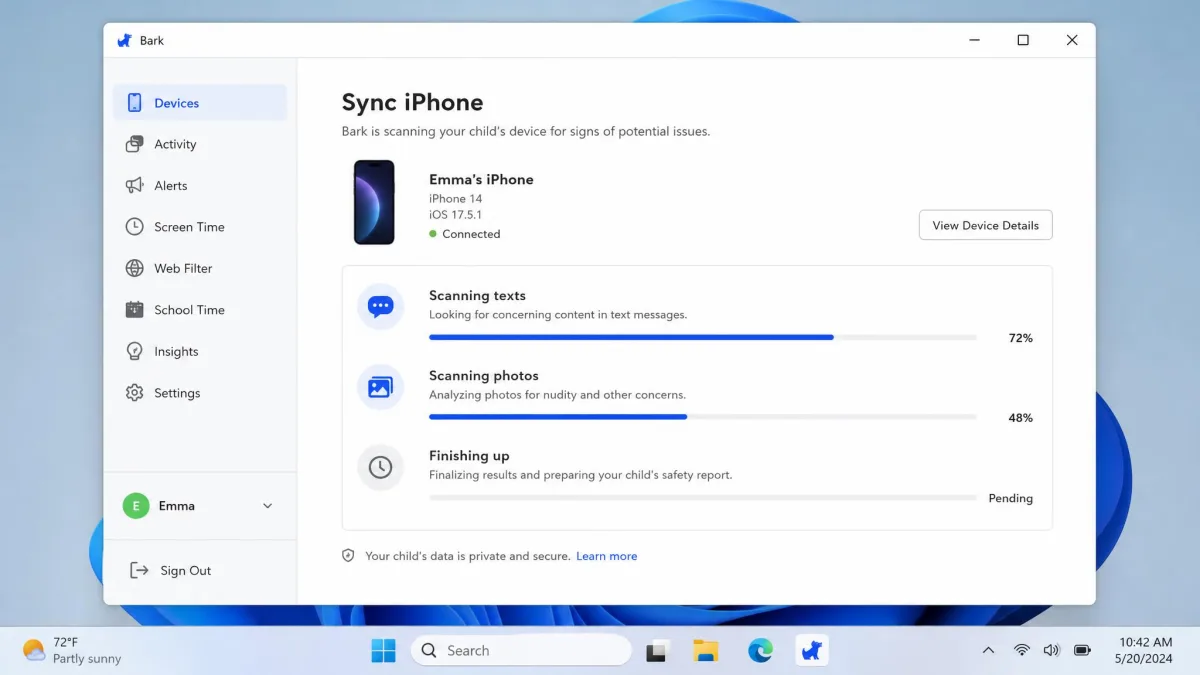Screen dimensions: 1200x675
Task: Click Emma's green avatar circle
Action: coord(136,506)
